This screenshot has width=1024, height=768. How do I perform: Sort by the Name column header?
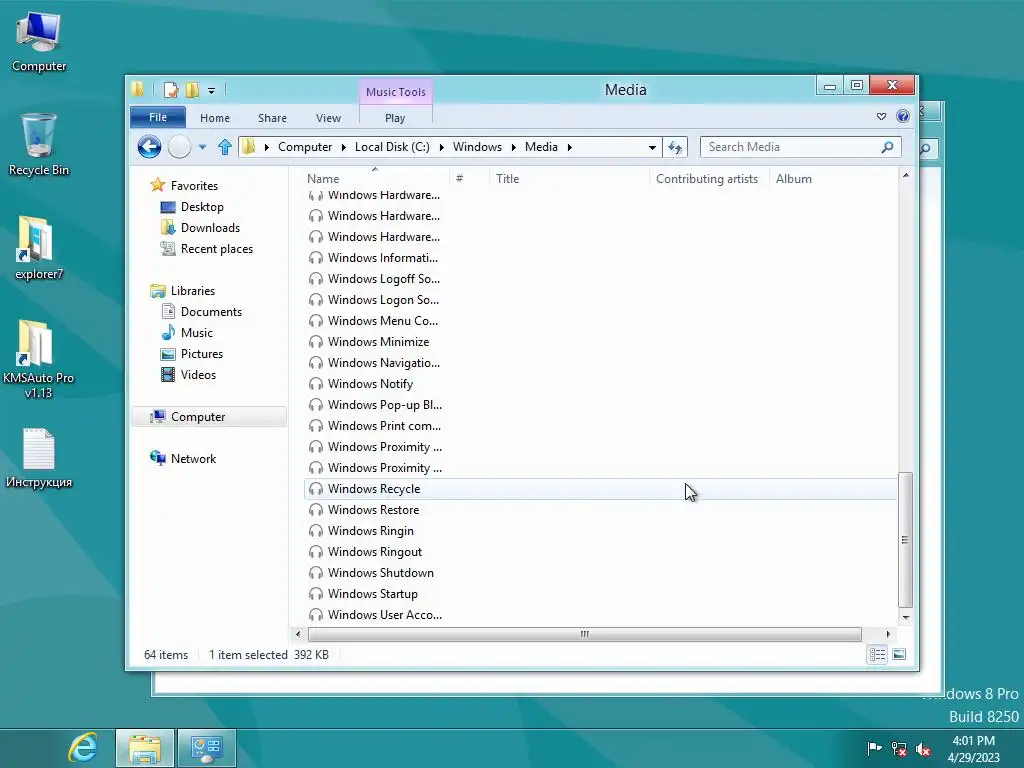(x=376, y=178)
